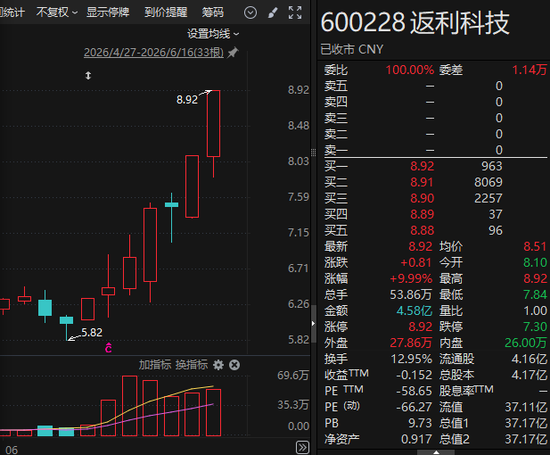The width and height of the screenshot is (550, 455).
Task: Click 委差 value 1.14万
Action: click(x=529, y=70)
